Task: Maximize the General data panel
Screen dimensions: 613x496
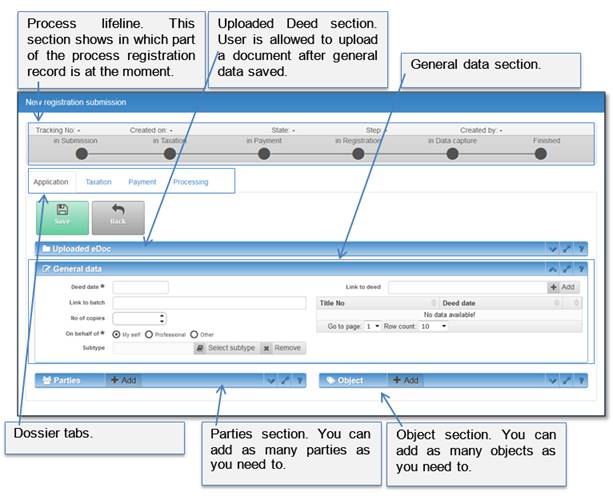Action: coord(566,268)
